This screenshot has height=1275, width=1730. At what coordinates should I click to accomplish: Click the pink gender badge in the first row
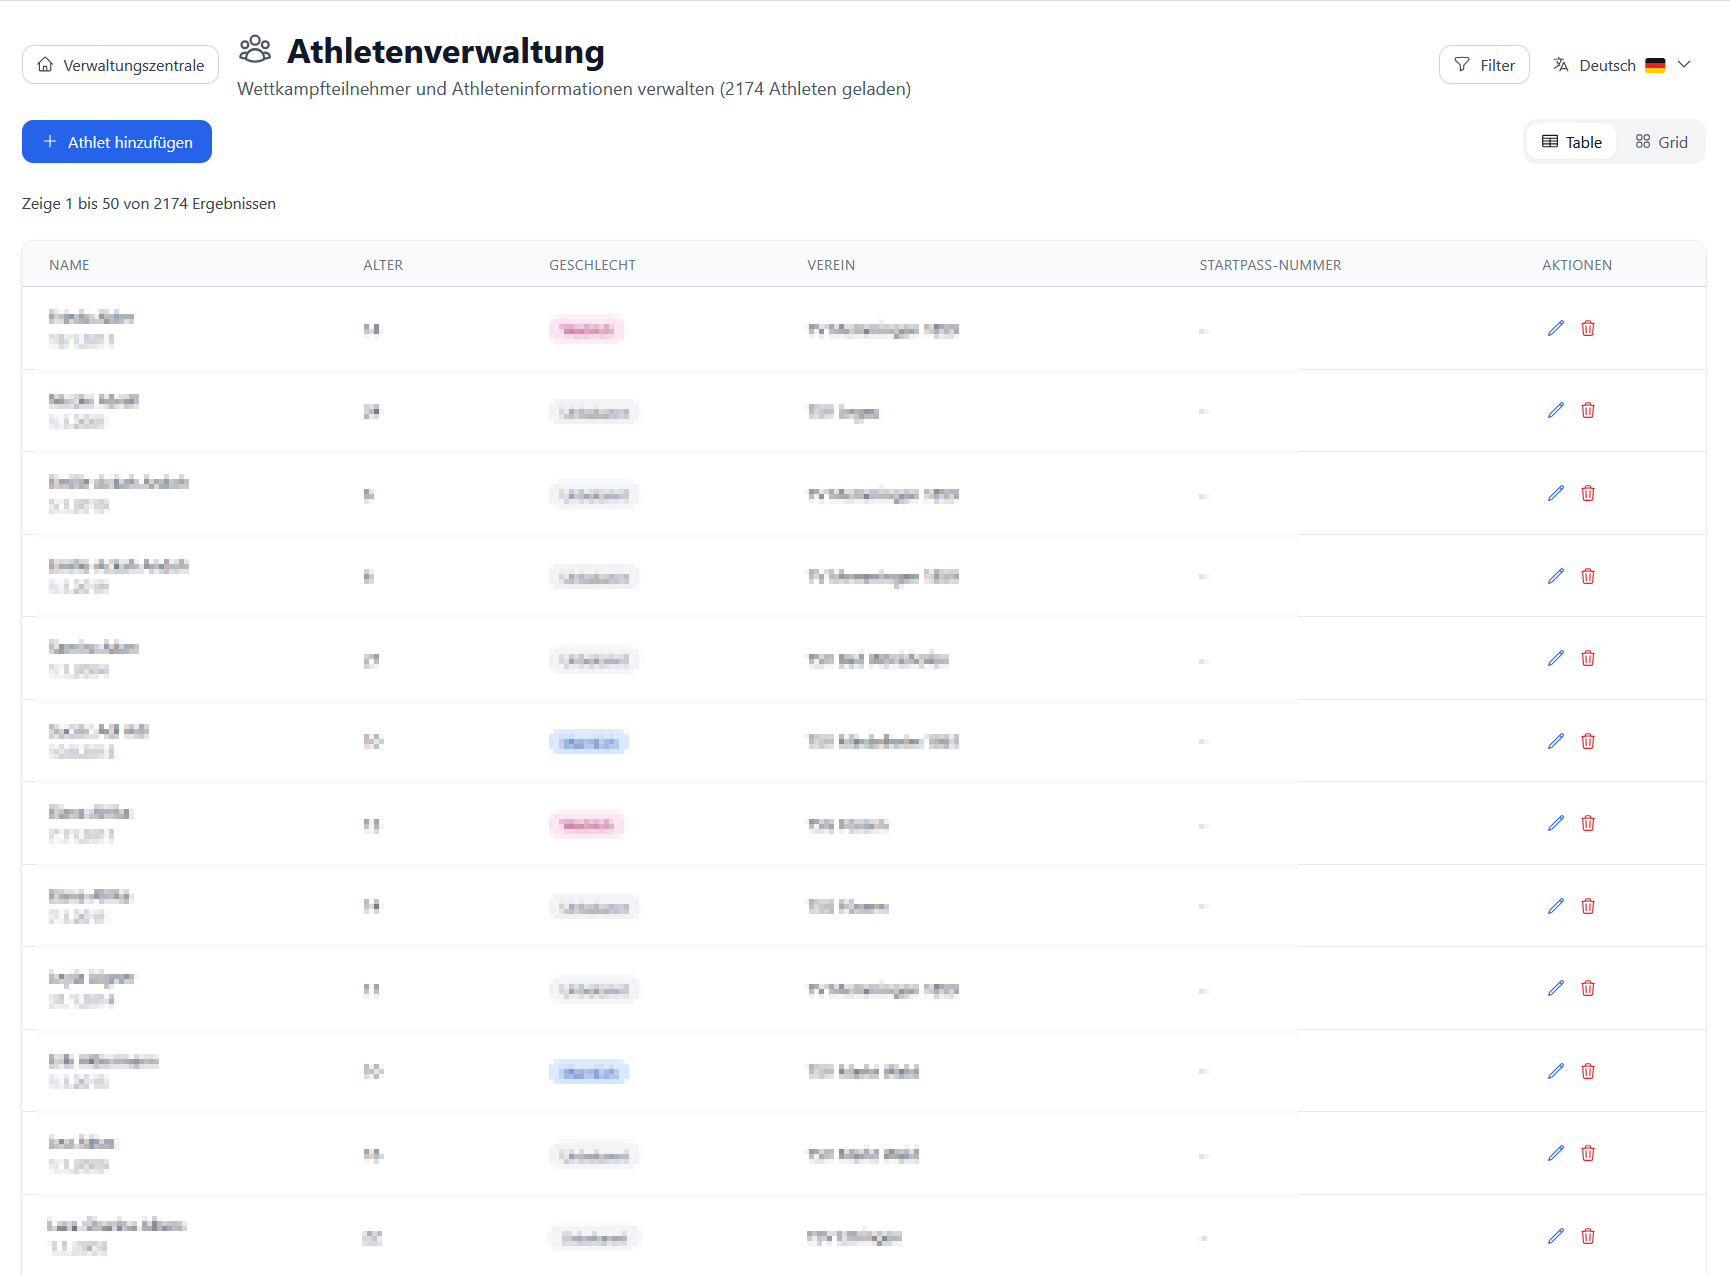pos(587,330)
